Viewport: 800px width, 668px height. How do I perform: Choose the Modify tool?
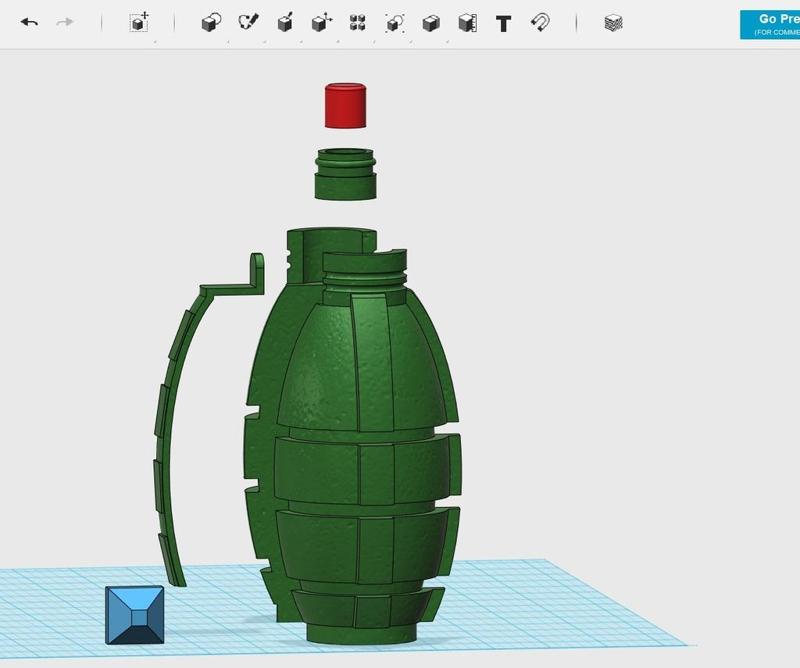pos(321,22)
